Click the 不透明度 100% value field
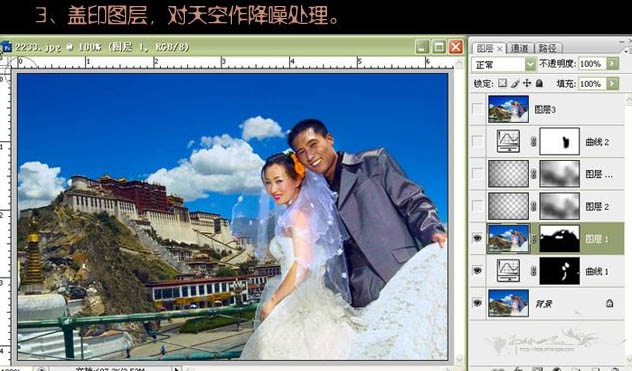632x371 pixels. (x=592, y=64)
